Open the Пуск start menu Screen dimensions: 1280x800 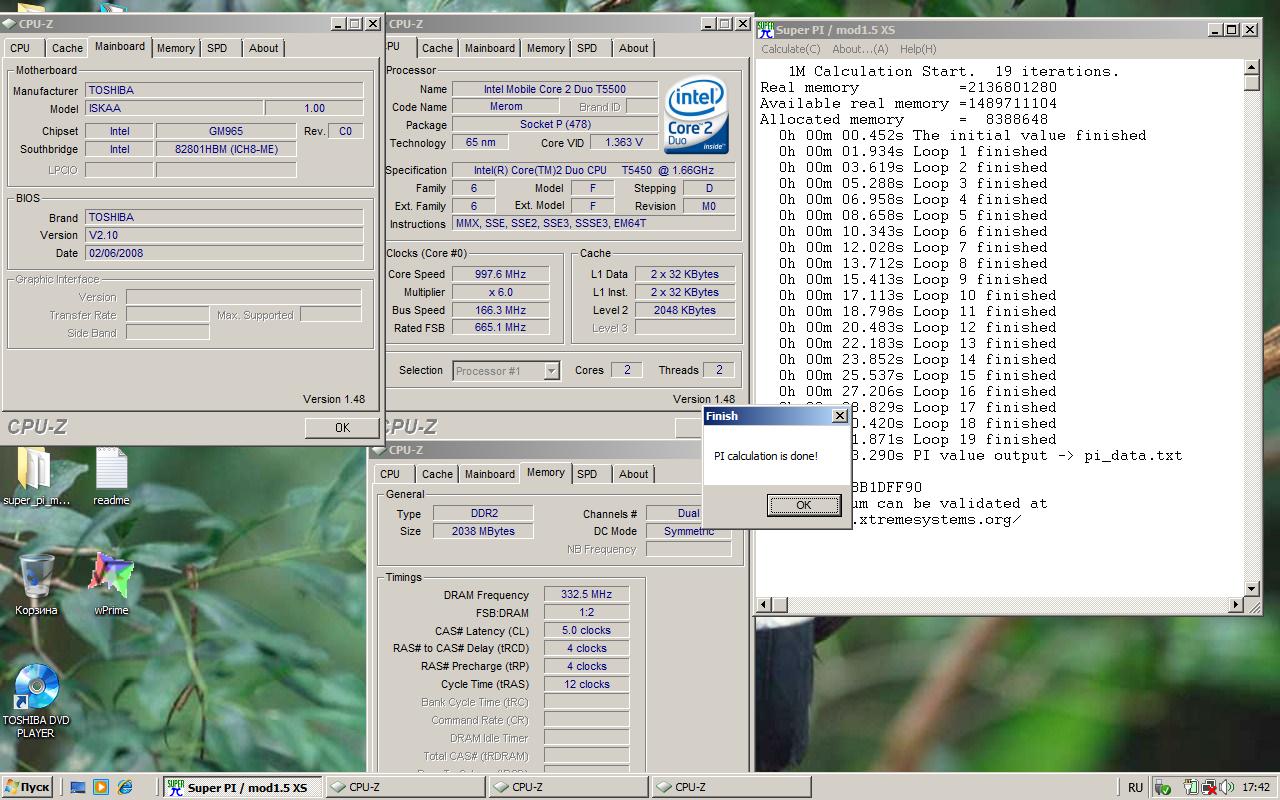point(27,787)
